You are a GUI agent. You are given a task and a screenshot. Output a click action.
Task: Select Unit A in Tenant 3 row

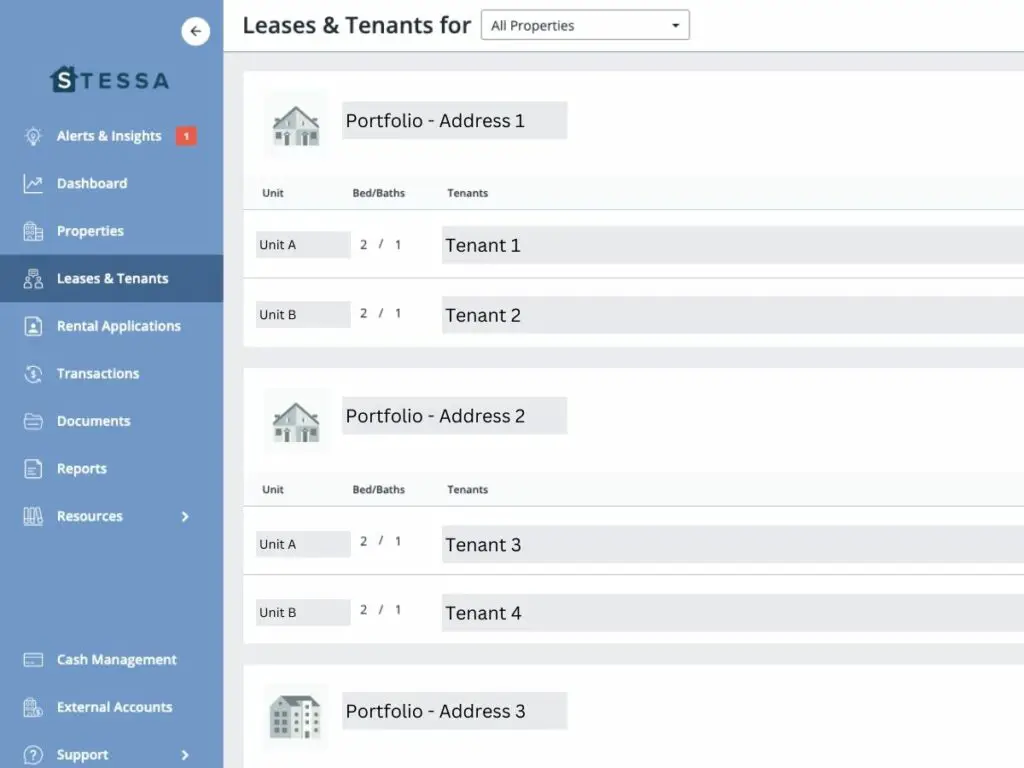(x=303, y=544)
